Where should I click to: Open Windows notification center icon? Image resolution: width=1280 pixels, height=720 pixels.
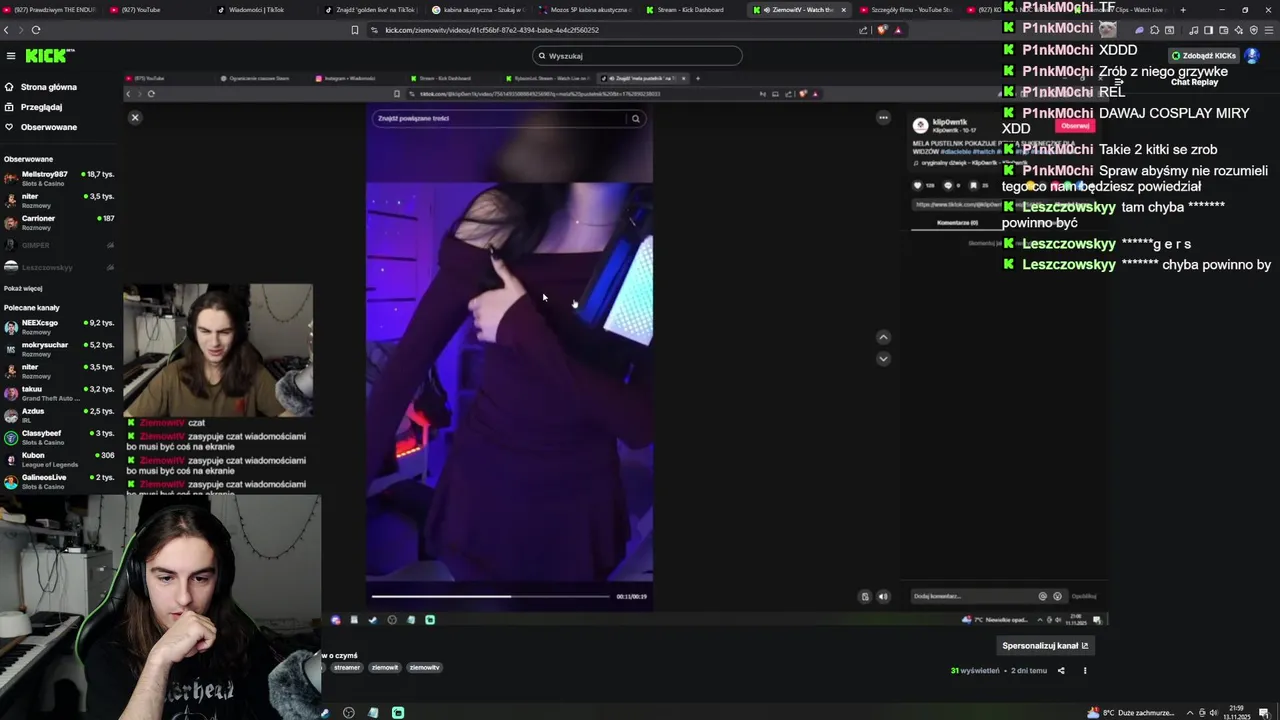(x=1264, y=713)
